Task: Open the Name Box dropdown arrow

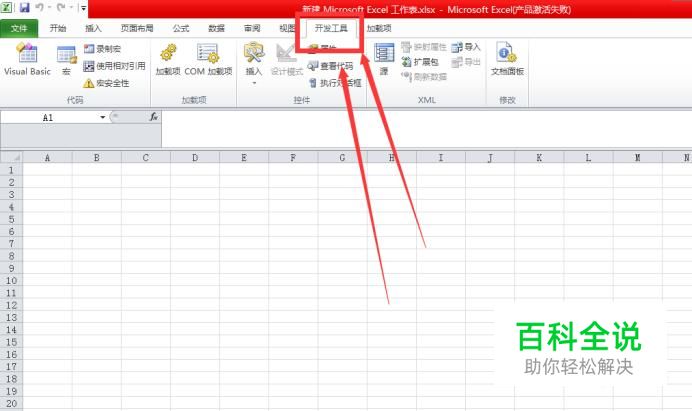Action: [x=102, y=117]
